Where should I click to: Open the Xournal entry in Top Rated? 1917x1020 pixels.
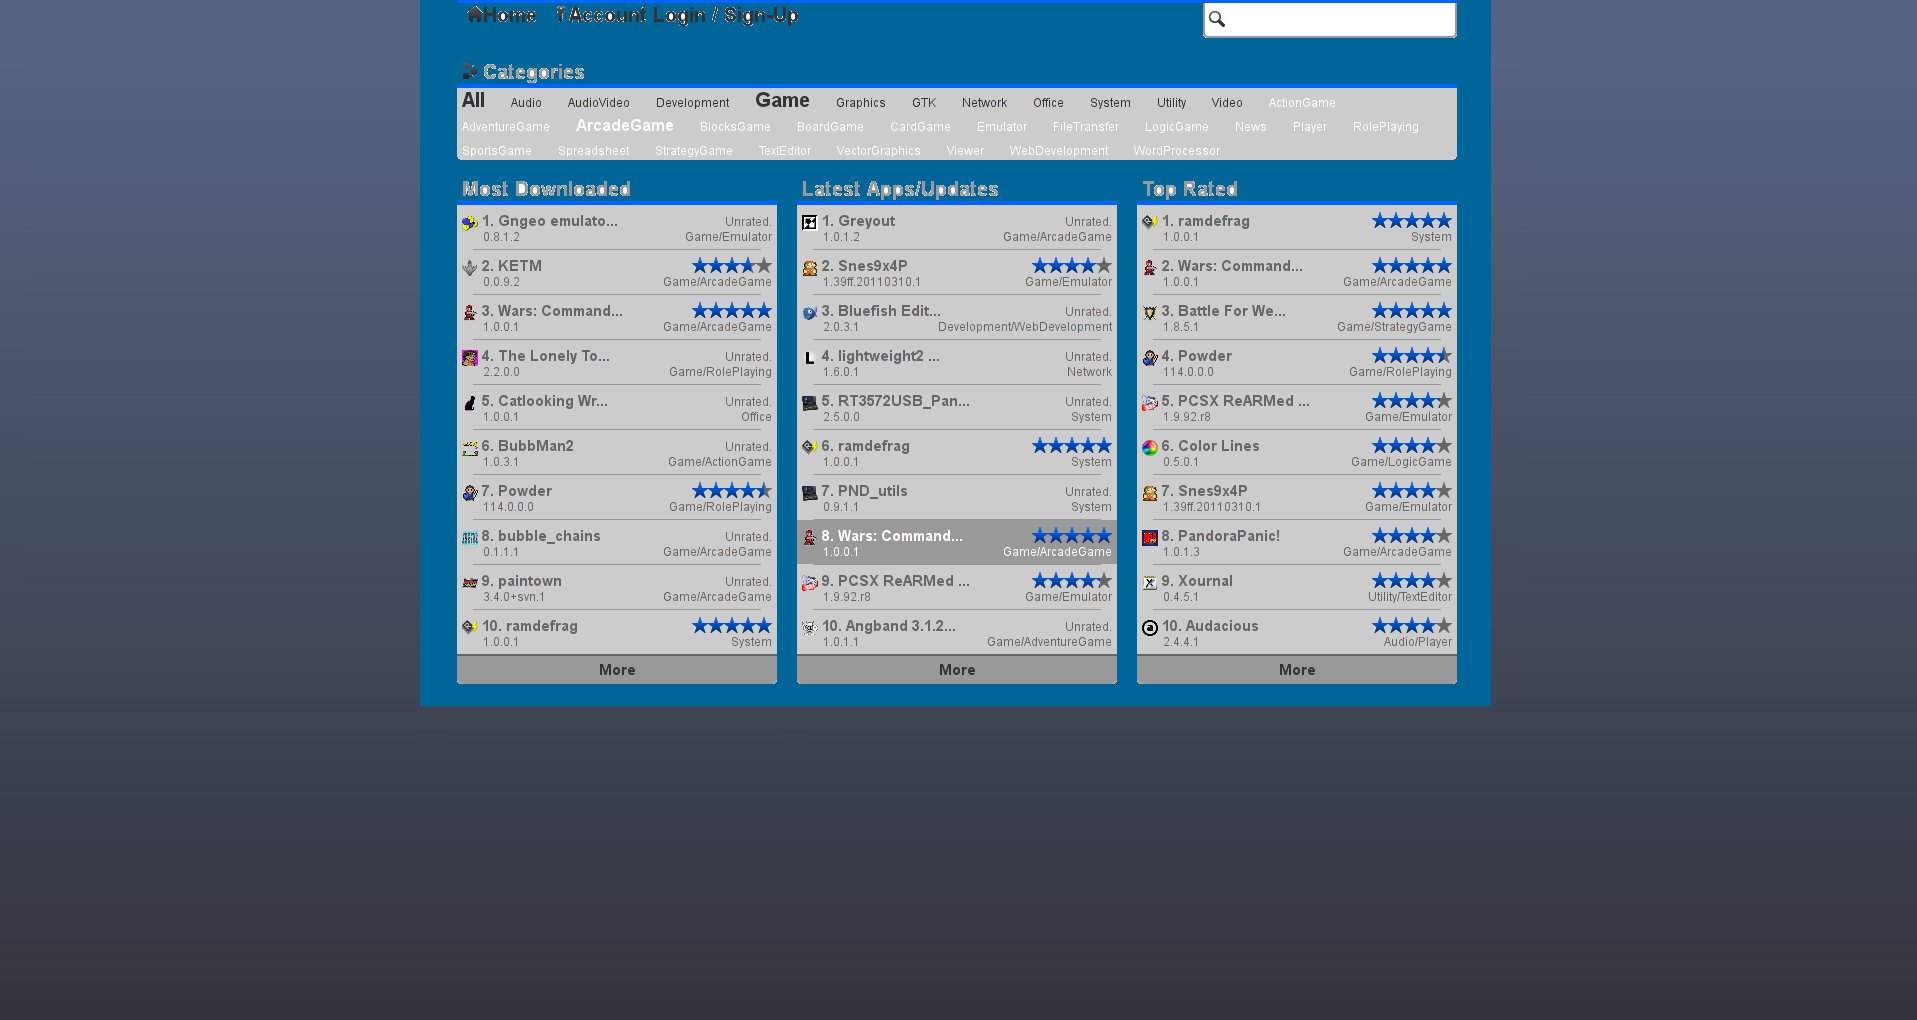pos(1205,581)
